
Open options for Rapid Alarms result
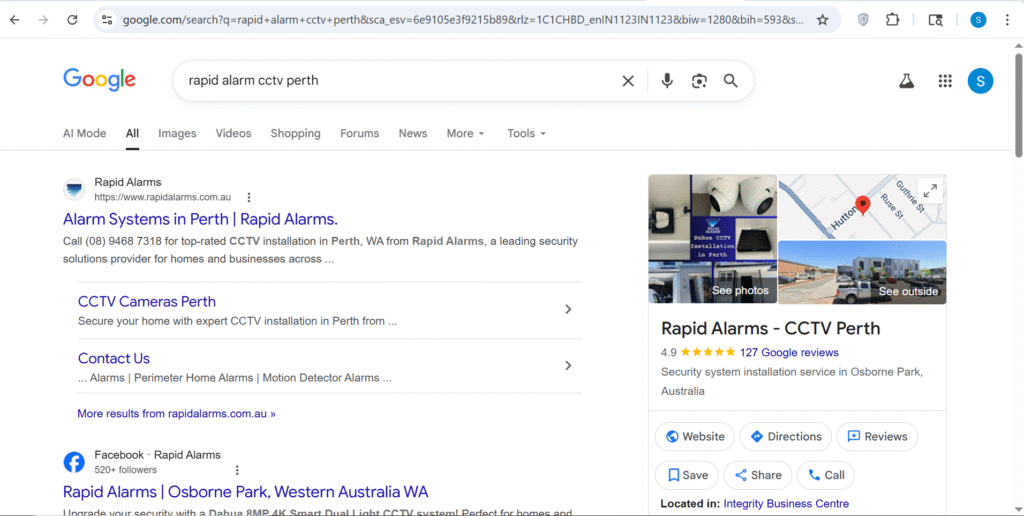coord(249,197)
